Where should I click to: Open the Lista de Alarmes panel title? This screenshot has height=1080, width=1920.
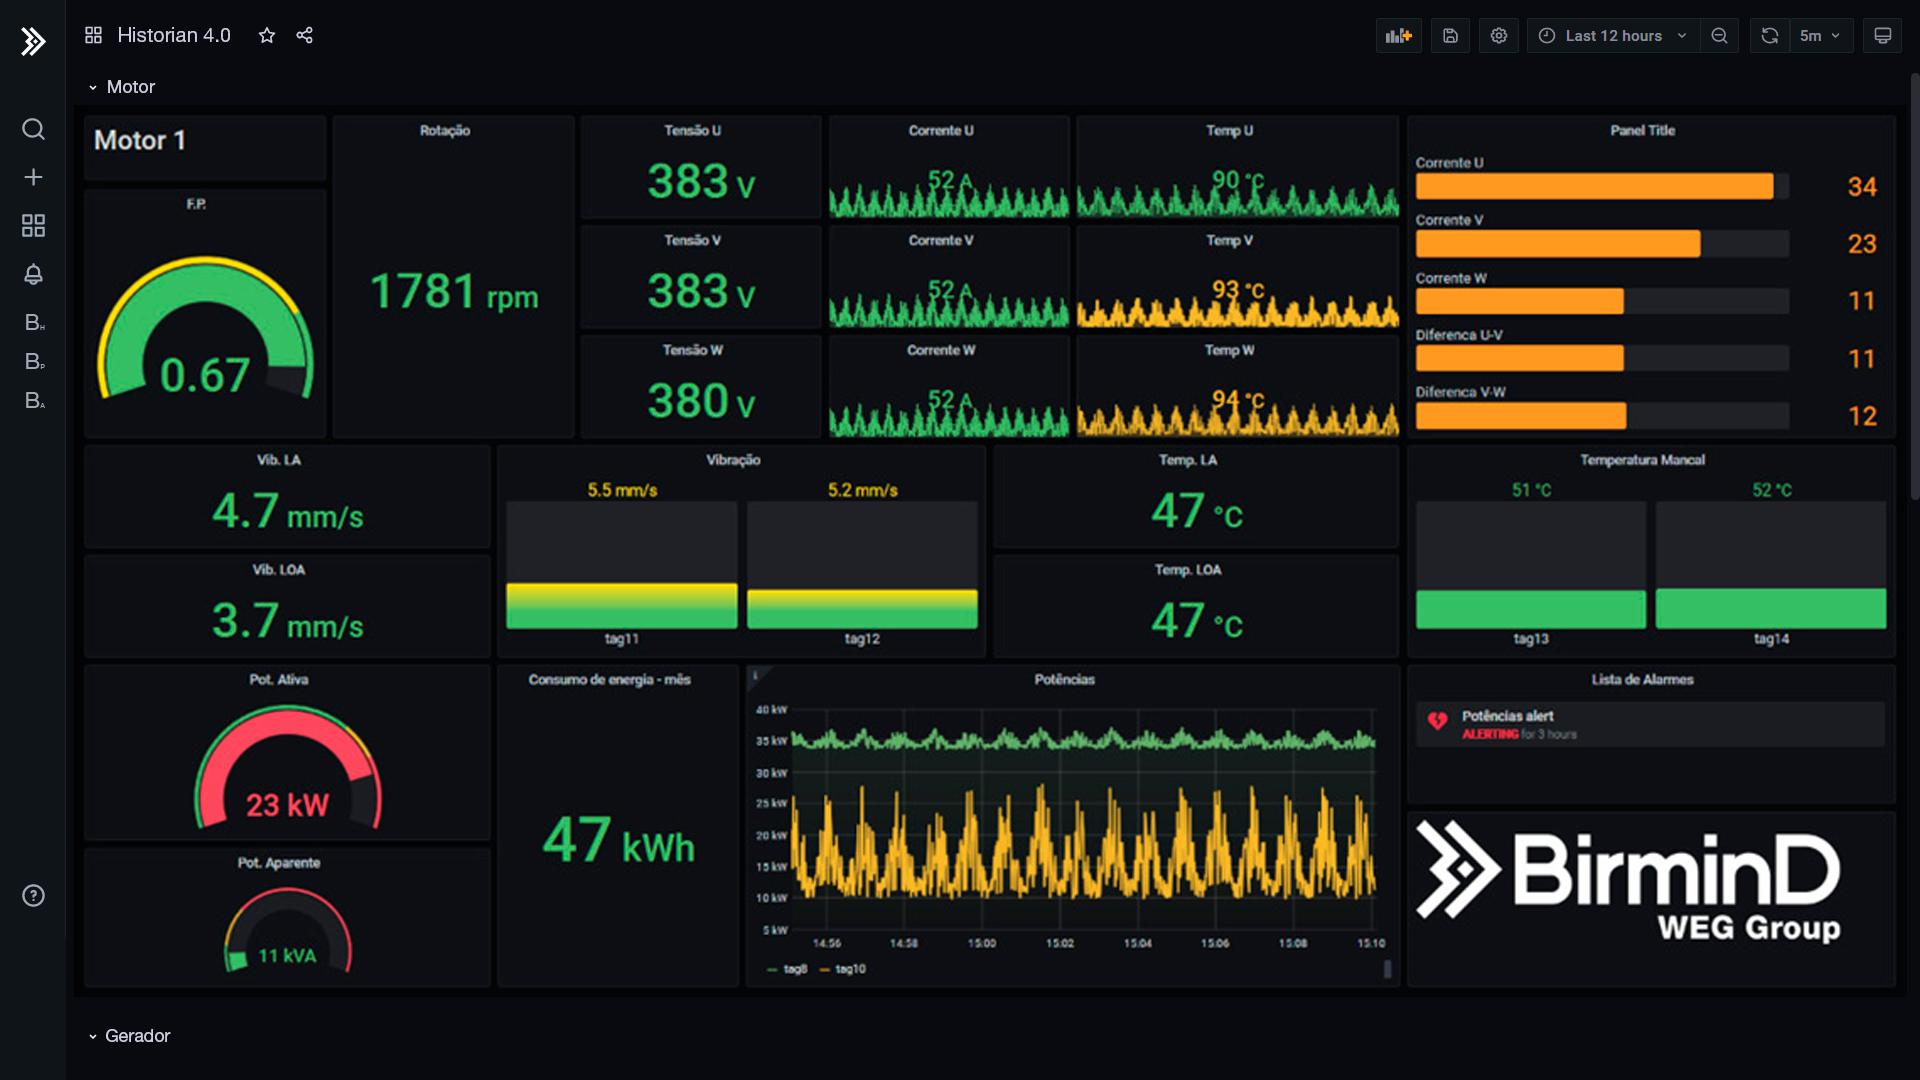tap(1642, 679)
